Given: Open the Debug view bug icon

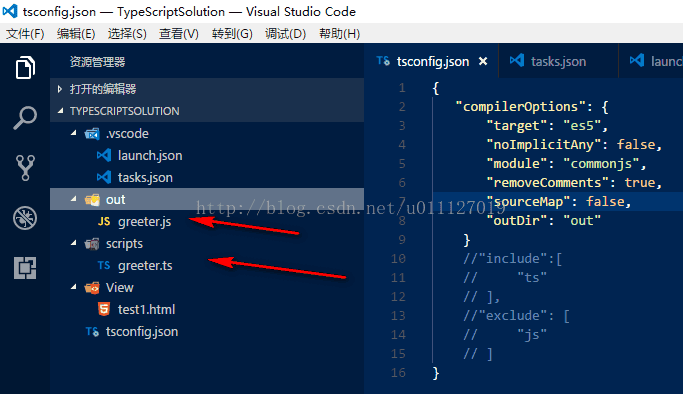Looking at the screenshot, I should click(25, 218).
